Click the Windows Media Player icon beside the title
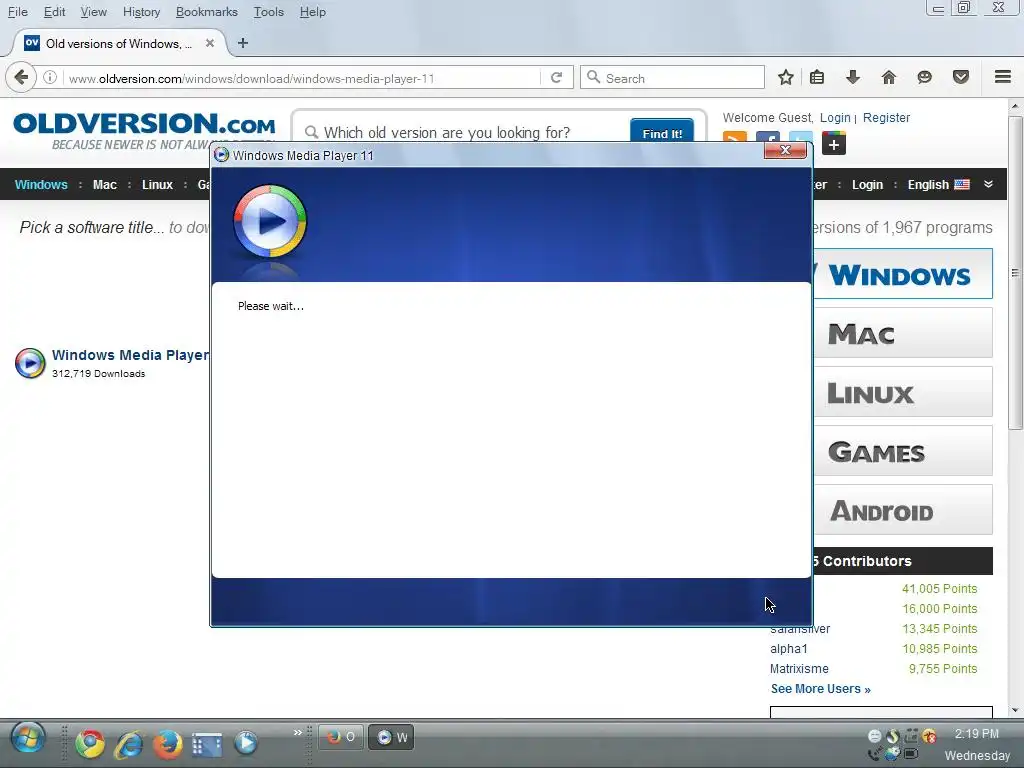1024x768 pixels. (x=30, y=363)
